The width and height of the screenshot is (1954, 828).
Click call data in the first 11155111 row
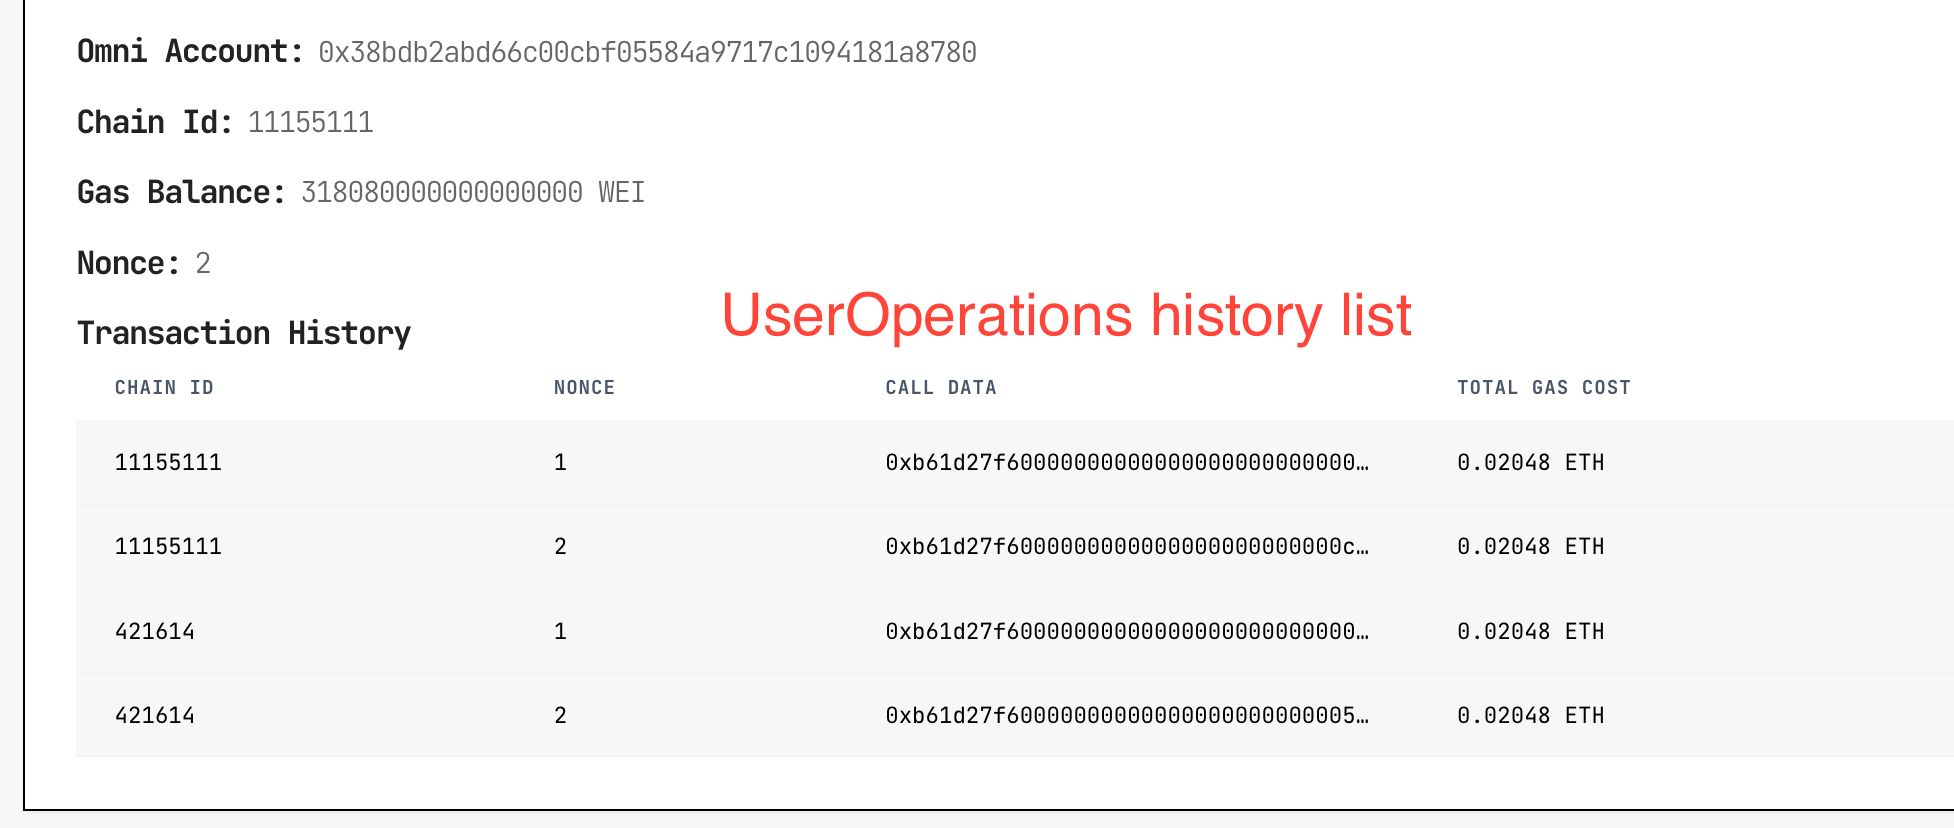click(1127, 462)
